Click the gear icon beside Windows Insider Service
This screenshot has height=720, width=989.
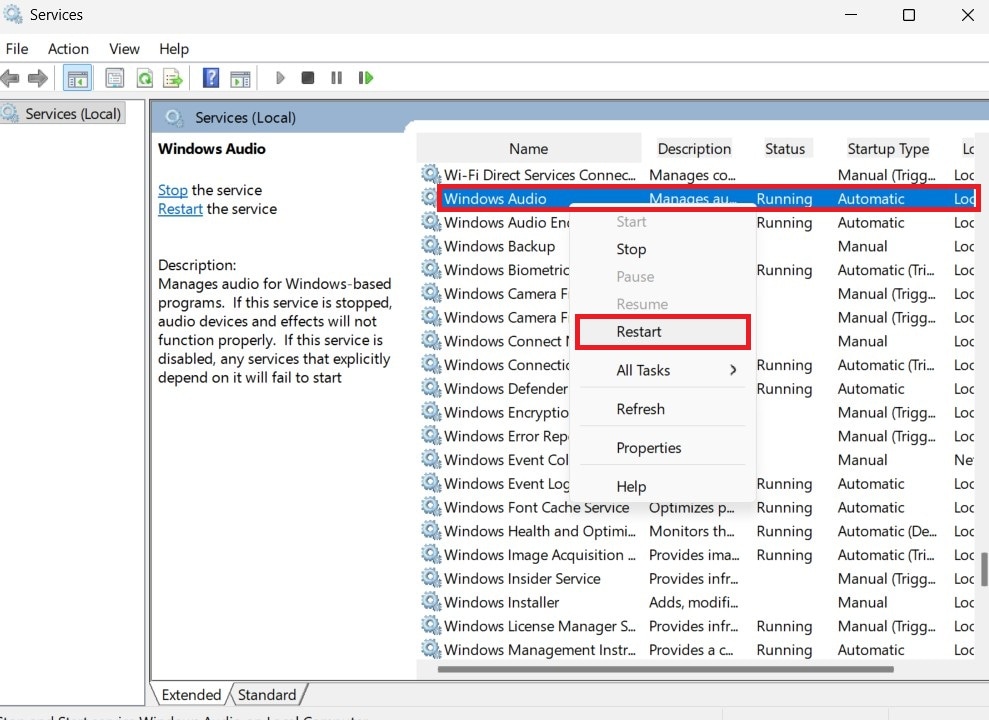tap(431, 578)
